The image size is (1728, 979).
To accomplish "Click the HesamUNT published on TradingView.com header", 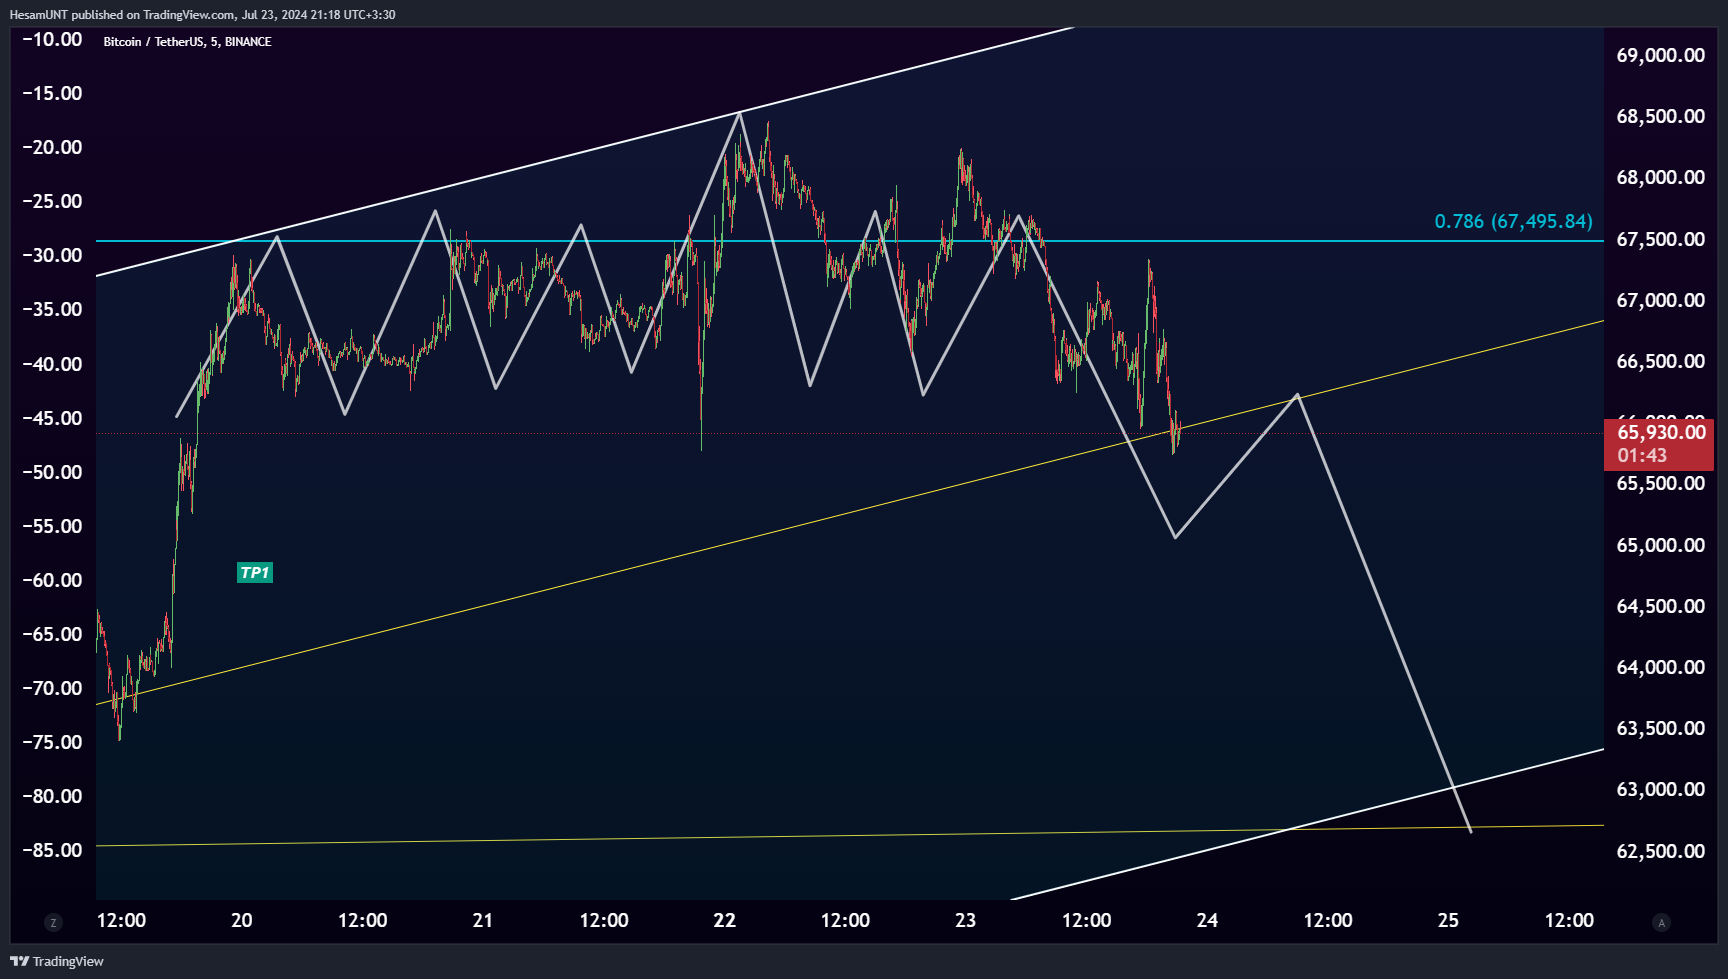I will tap(202, 15).
